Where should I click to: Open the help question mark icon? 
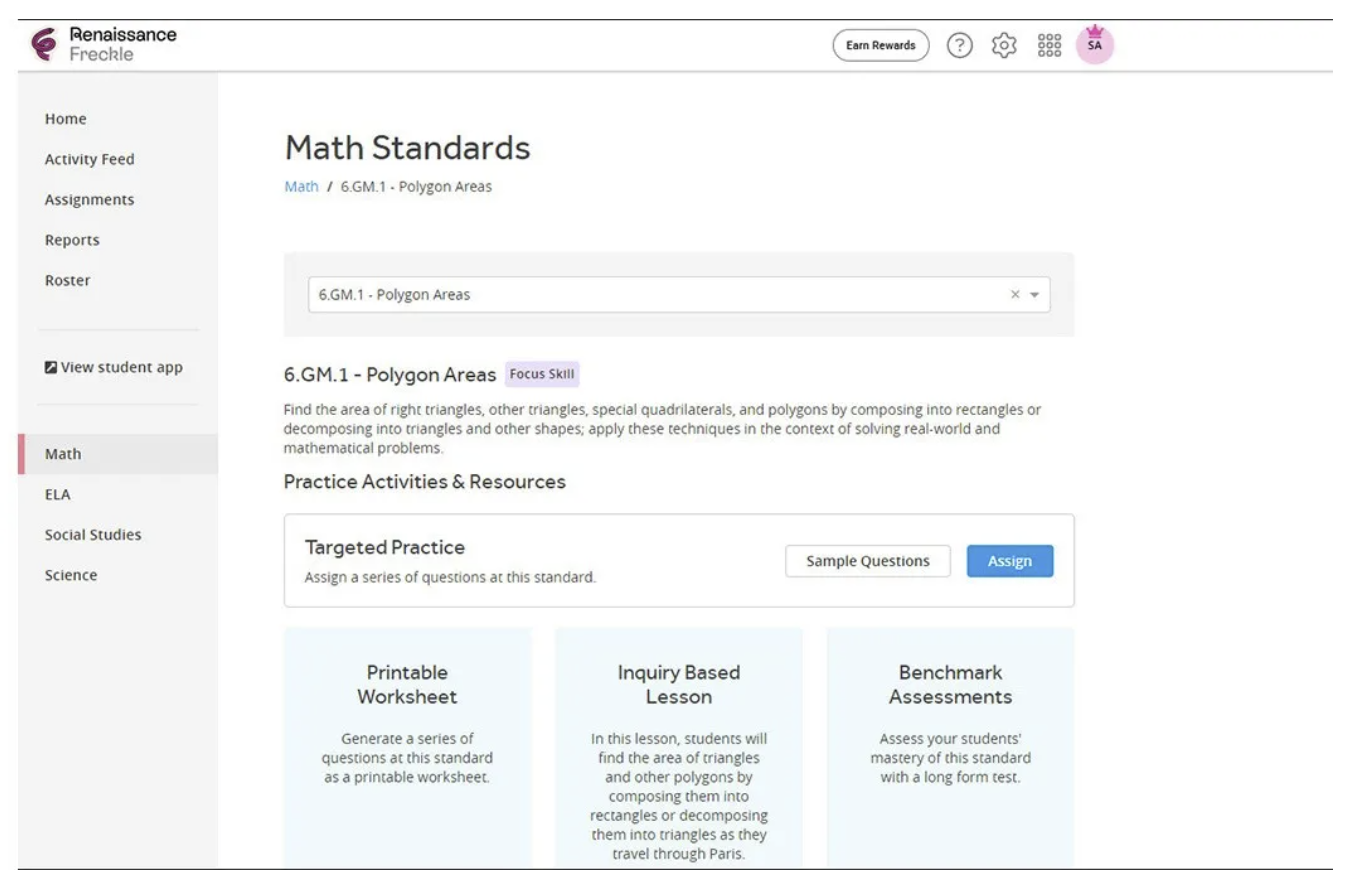(x=959, y=45)
